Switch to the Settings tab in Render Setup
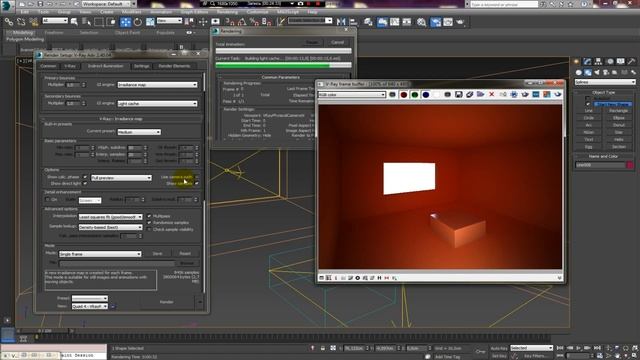This screenshot has width=640, height=360. 142,66
